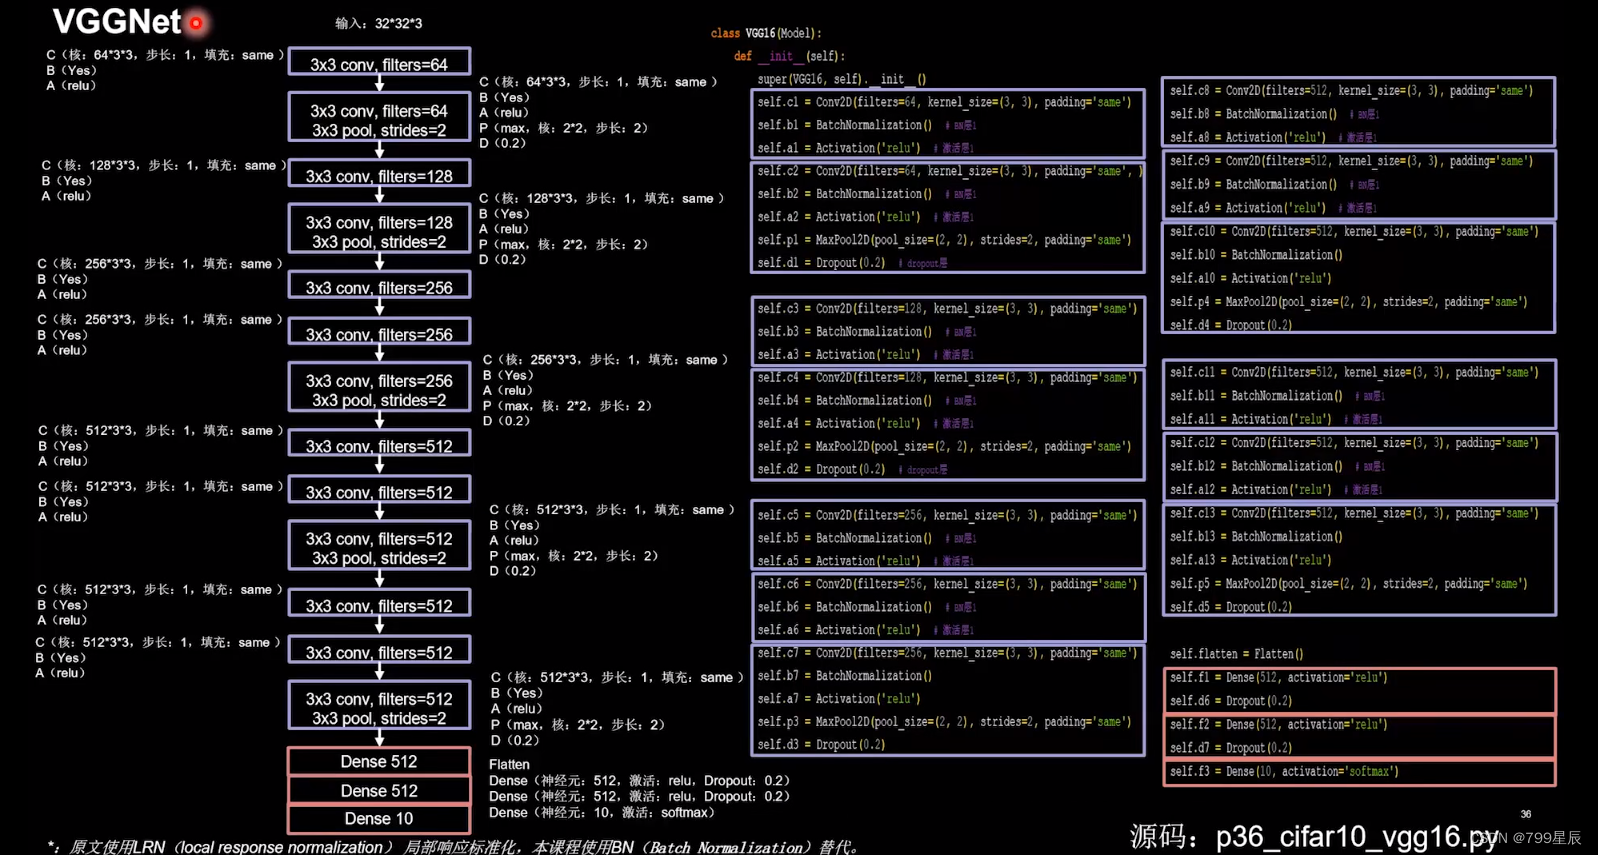Select the self.f1 Dense(512) code line
1598x855 pixels.
[x=1279, y=678]
